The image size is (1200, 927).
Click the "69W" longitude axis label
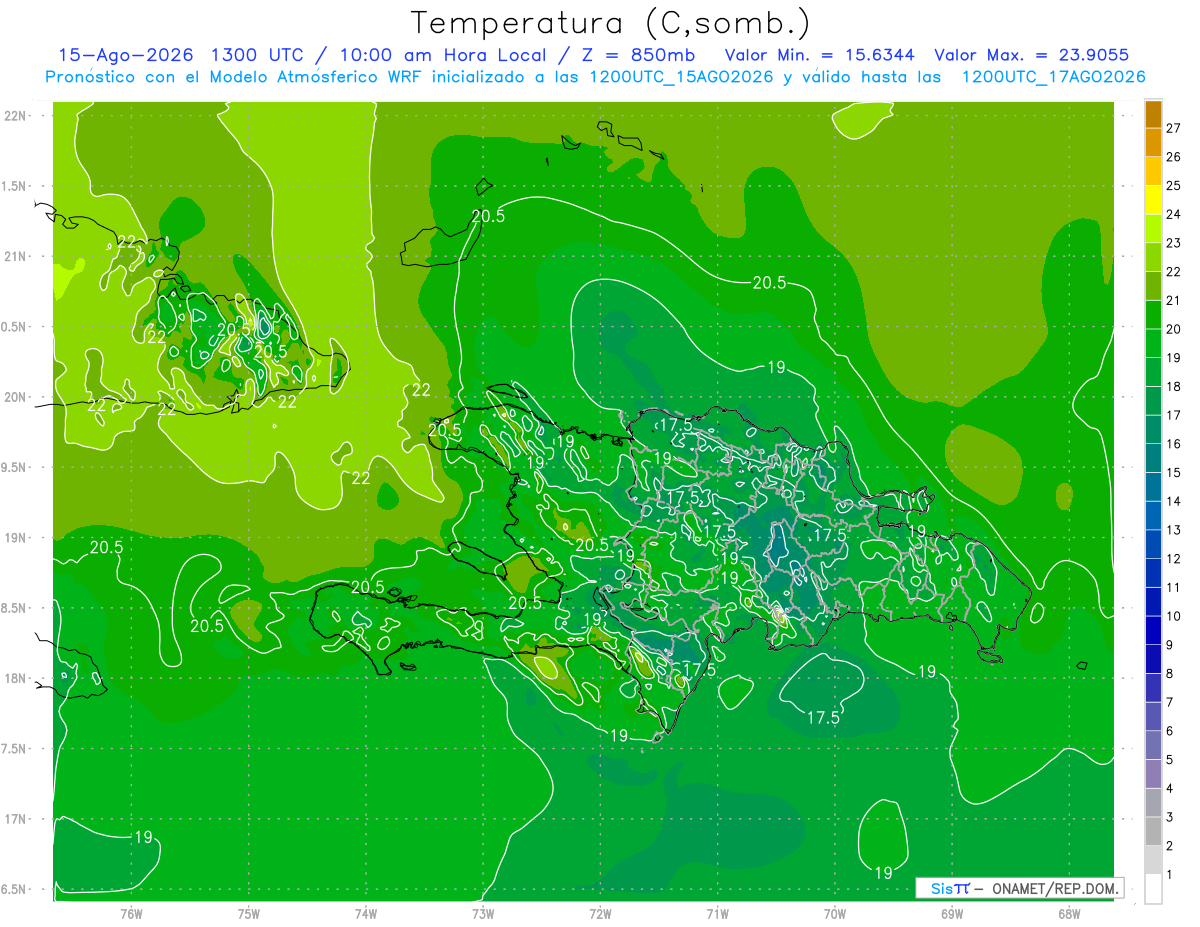[x=952, y=914]
